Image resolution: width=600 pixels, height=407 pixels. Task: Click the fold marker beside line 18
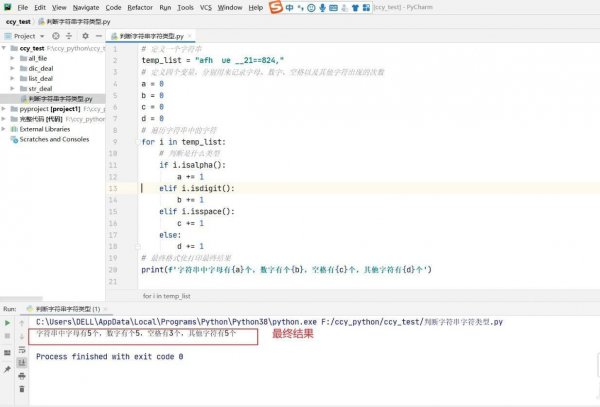pos(138,247)
